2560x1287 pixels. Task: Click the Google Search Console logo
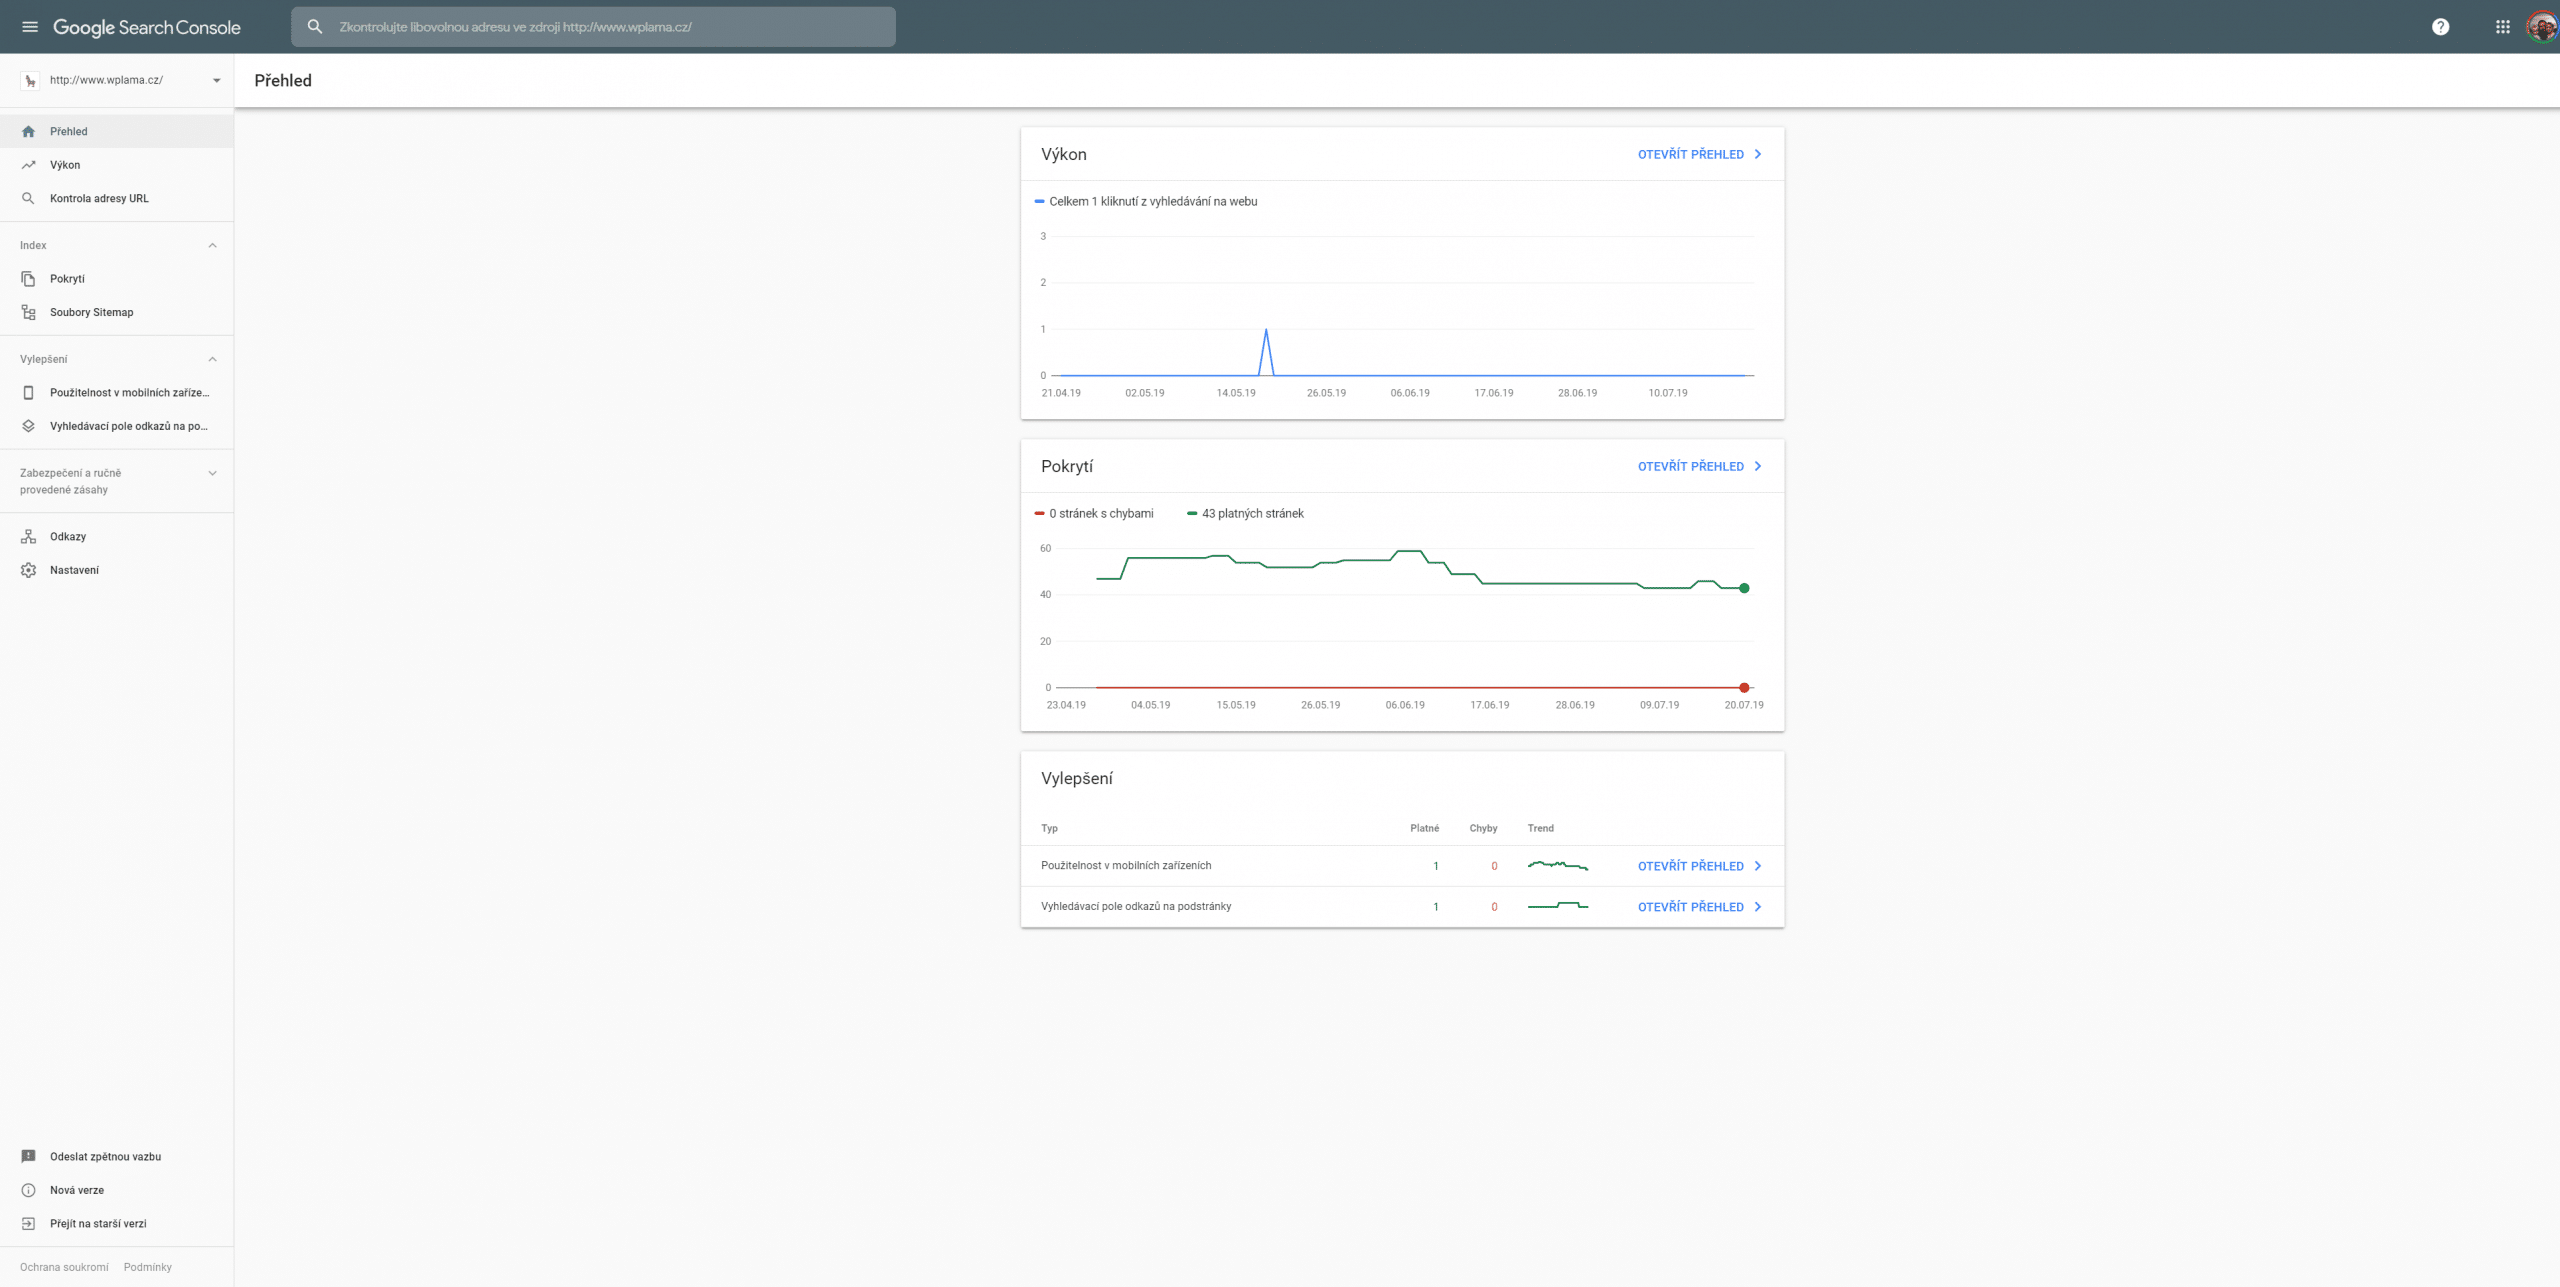pyautogui.click(x=147, y=27)
